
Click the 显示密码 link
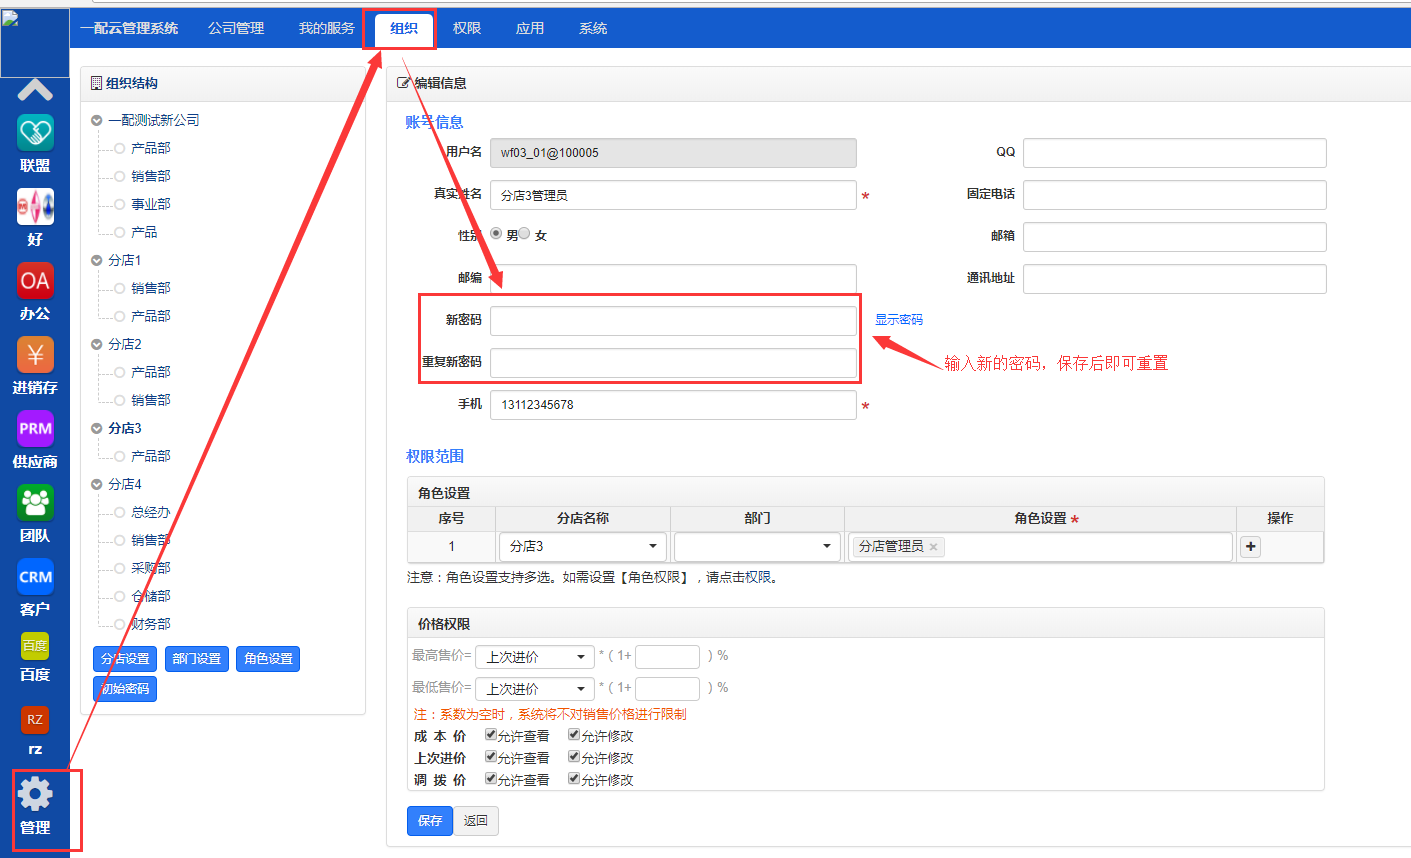[899, 320]
